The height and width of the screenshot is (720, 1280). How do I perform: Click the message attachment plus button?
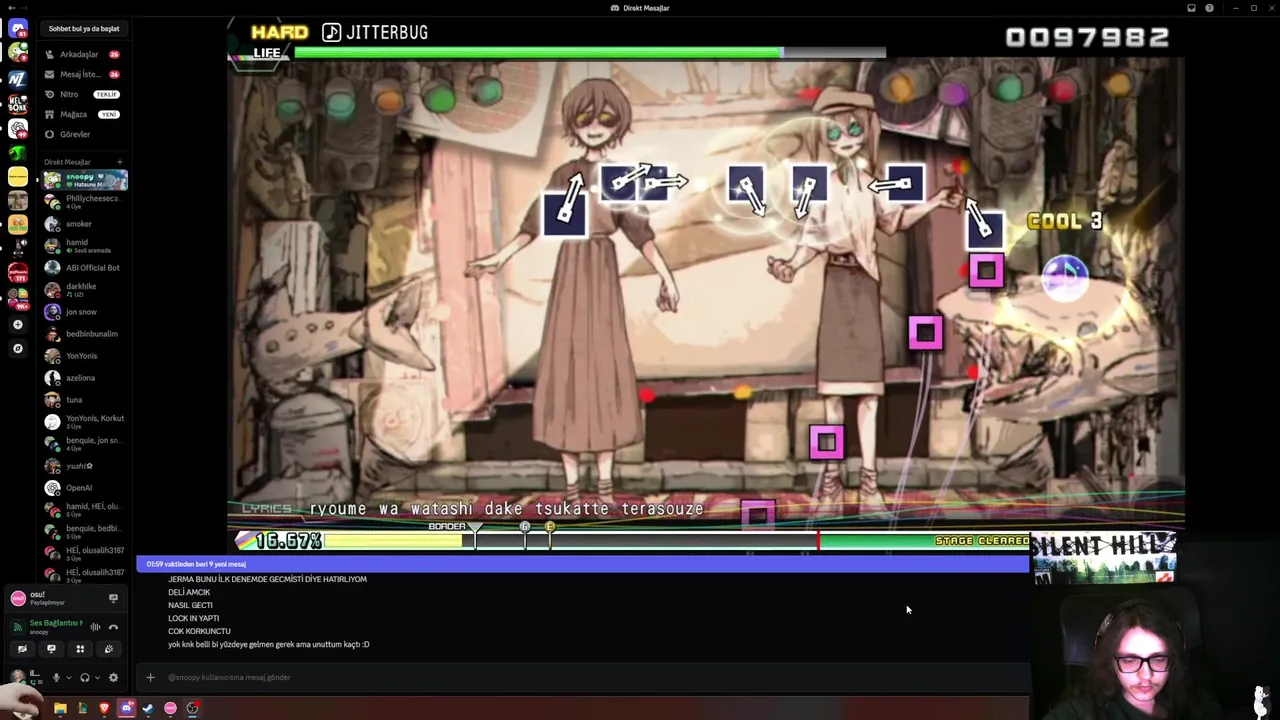[x=150, y=677]
